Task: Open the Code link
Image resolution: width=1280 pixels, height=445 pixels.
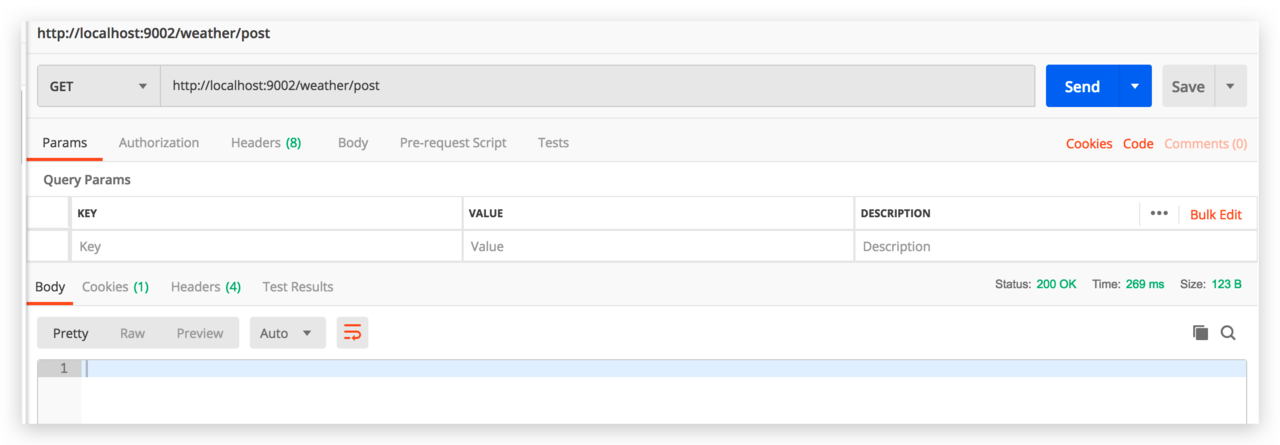Action: pos(1138,144)
